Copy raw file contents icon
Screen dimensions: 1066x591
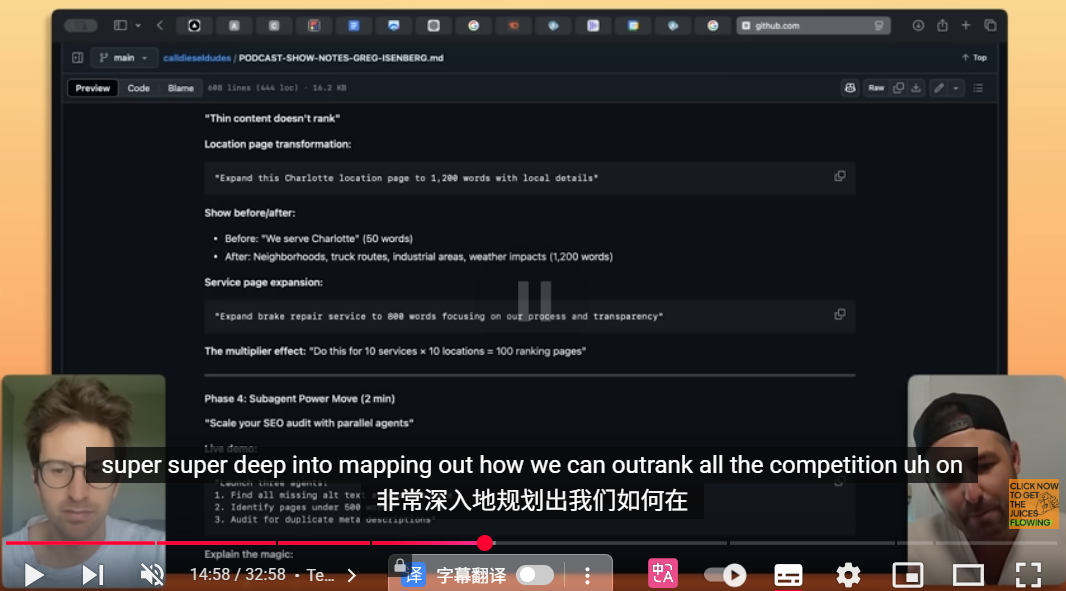898,88
